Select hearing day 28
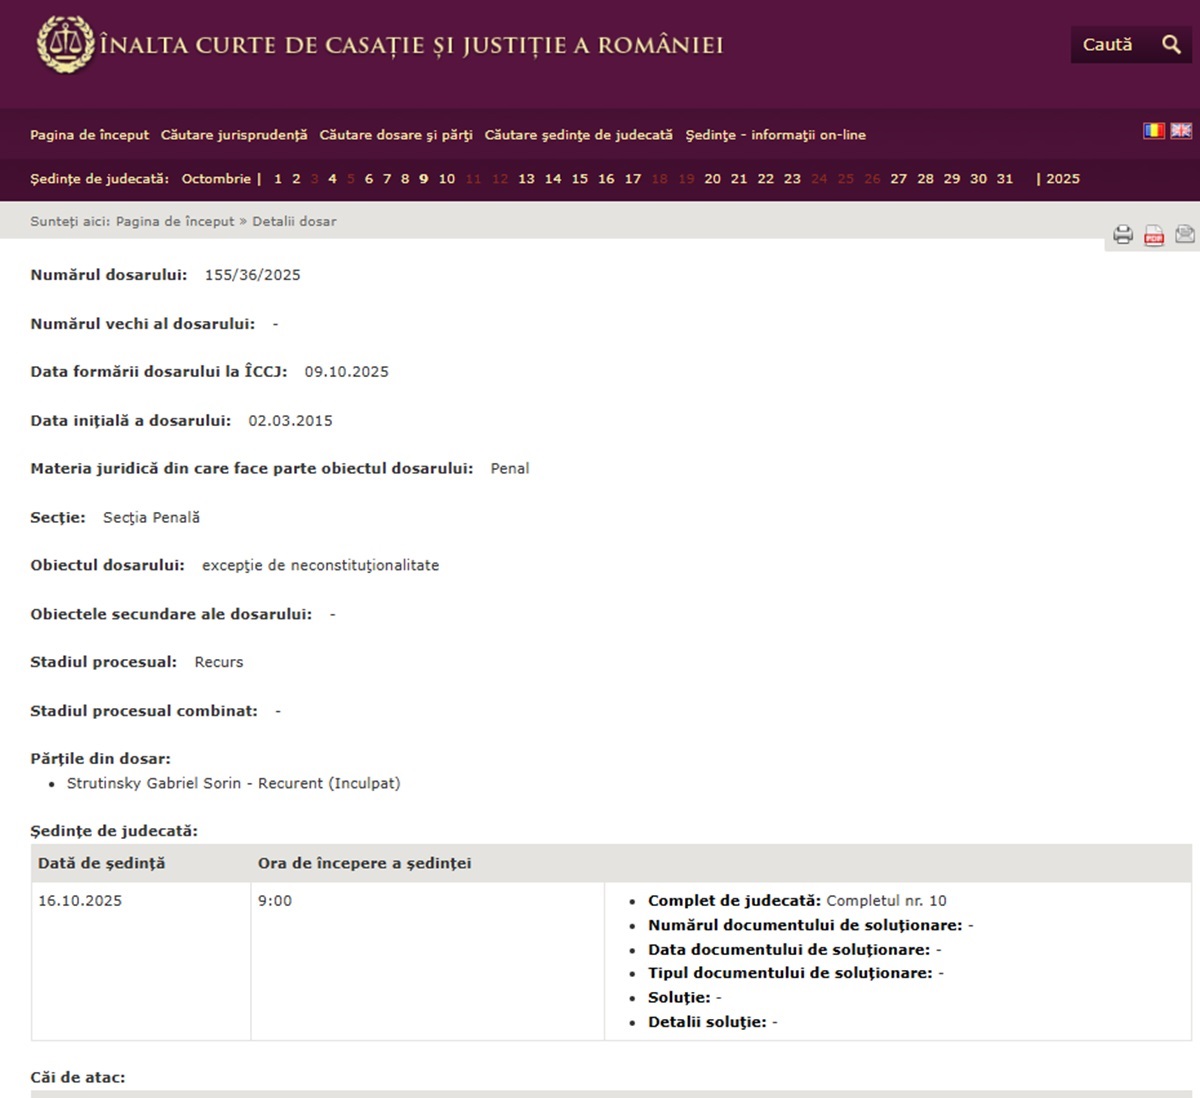 926,179
